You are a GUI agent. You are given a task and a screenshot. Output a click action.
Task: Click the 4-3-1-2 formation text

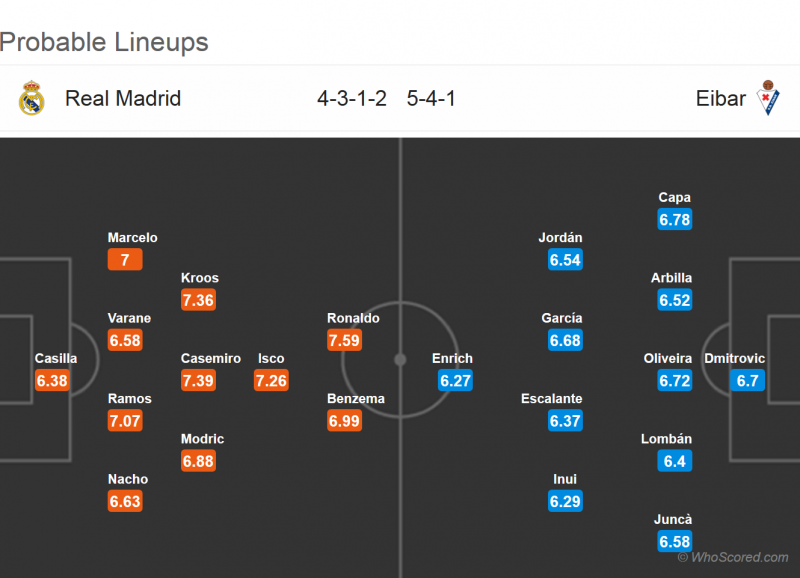[x=352, y=98]
